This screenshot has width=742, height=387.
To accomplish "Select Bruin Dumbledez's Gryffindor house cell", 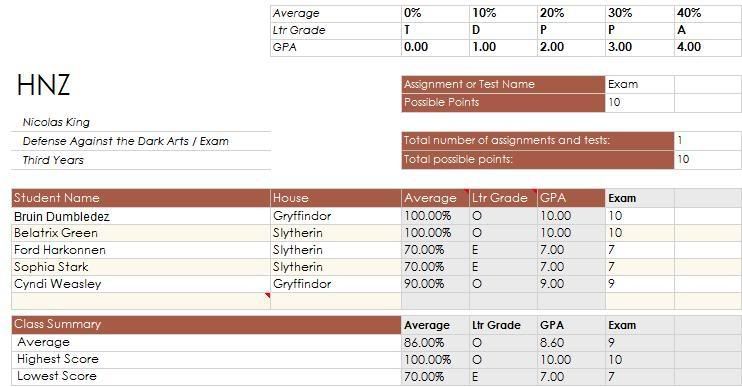I will pos(336,216).
